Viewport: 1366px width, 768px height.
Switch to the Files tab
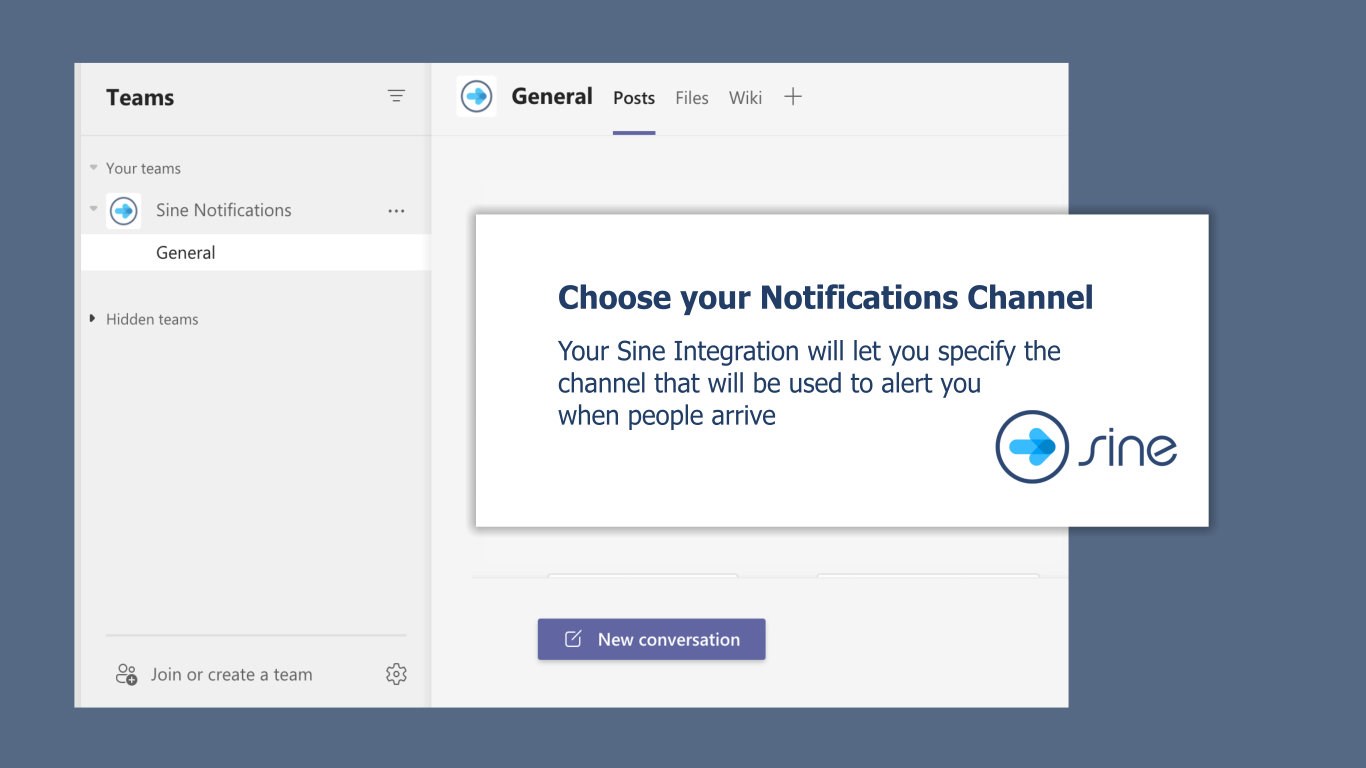click(x=692, y=98)
